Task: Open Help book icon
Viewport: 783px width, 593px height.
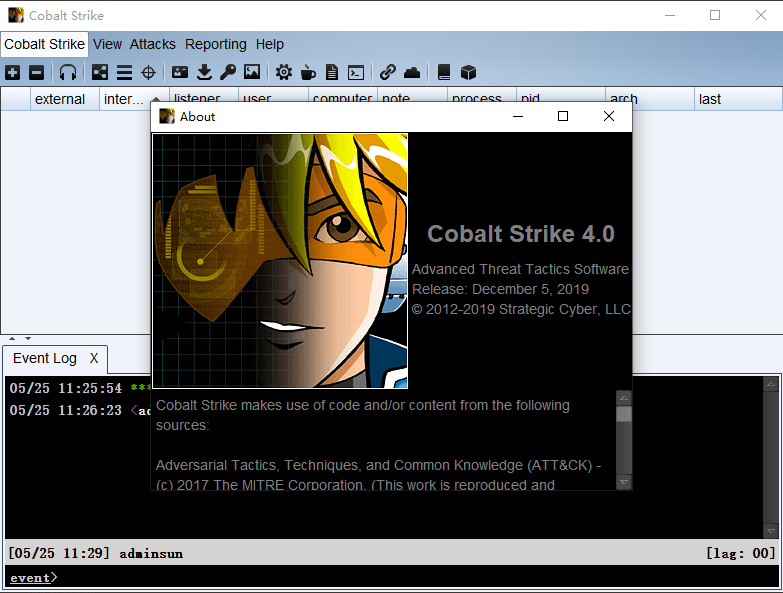Action: [x=444, y=73]
